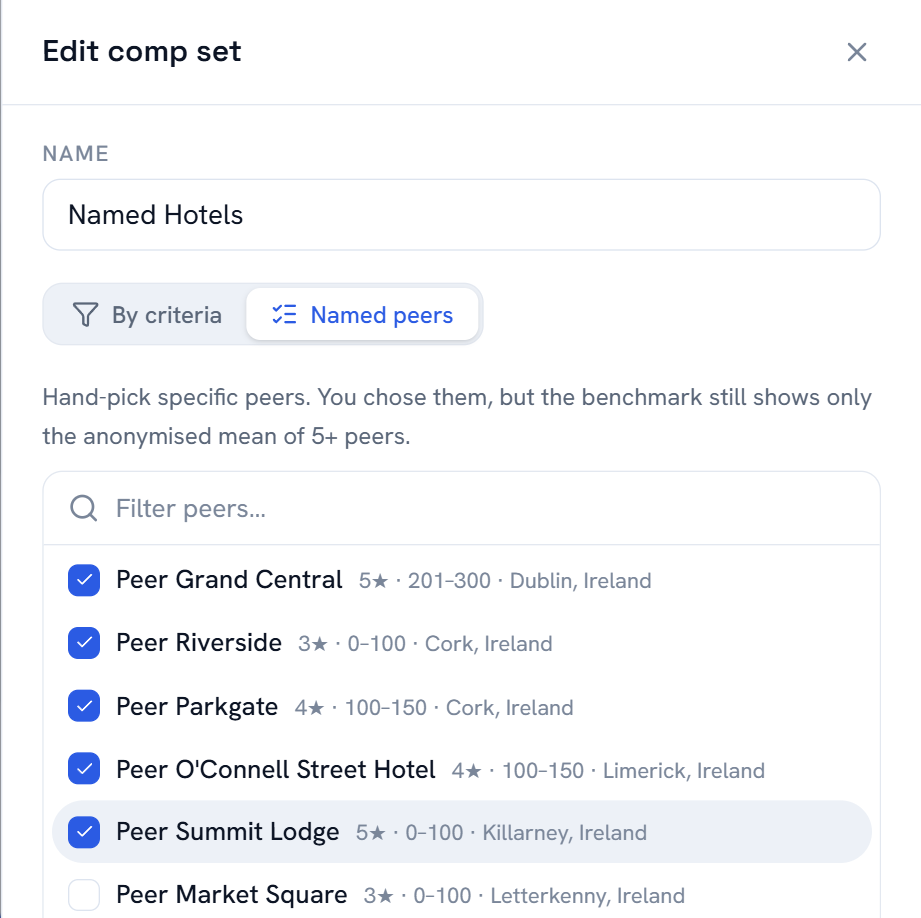Click the Peer Riverside row label
This screenshot has width=921, height=918.
click(x=199, y=643)
